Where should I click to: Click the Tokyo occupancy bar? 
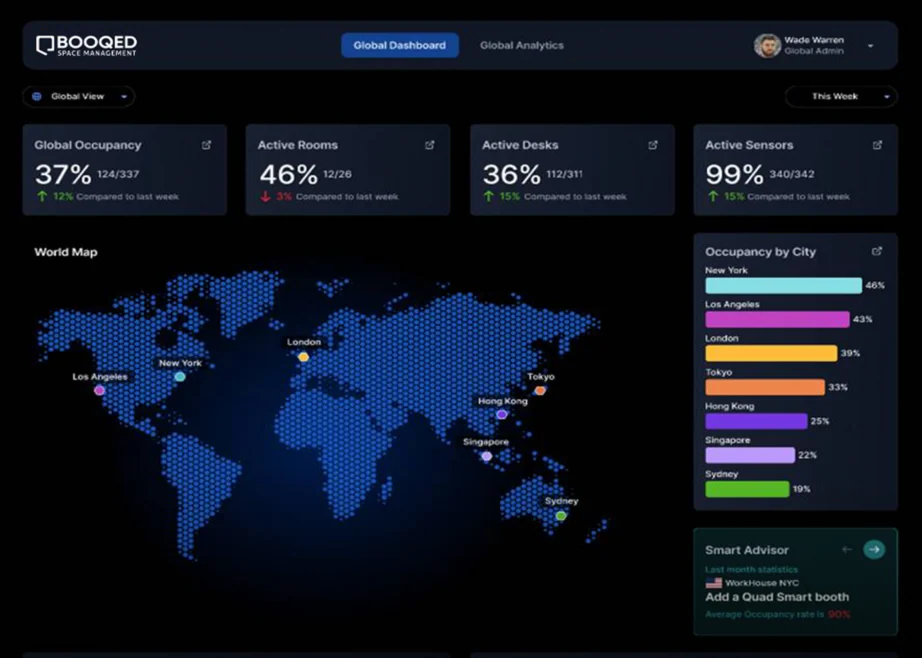click(765, 387)
